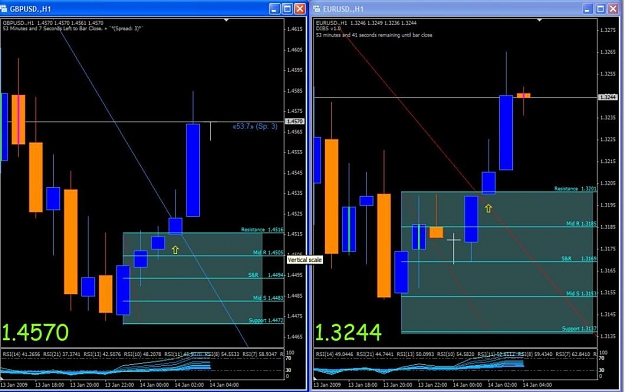This screenshot has height=392, width=625.
Task: Click the Mid S 1.3153 label
Action: [582, 294]
